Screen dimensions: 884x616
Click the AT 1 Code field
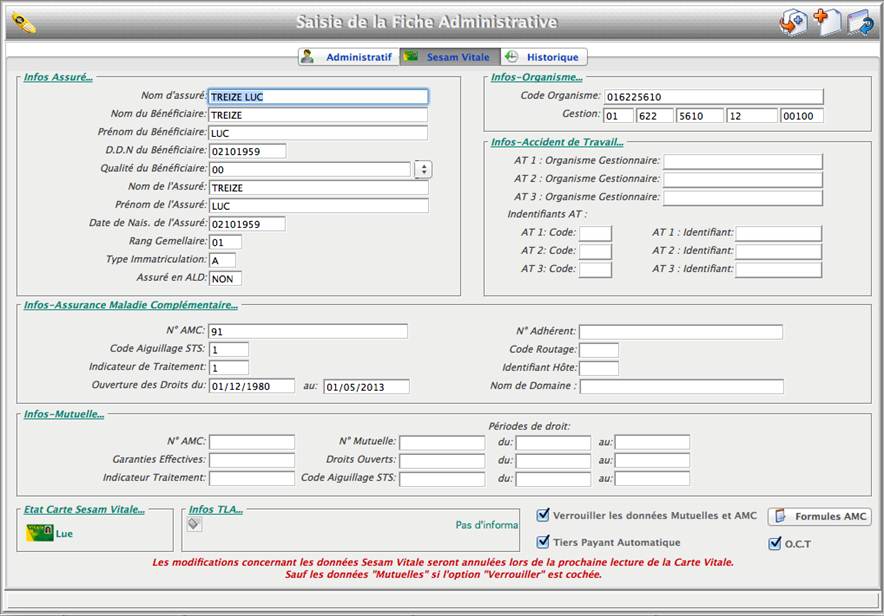(x=595, y=233)
